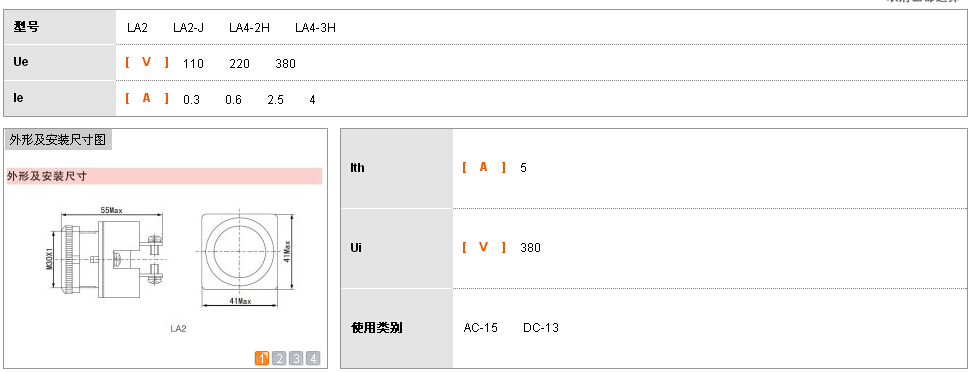The image size is (974, 372).
Task: Click the orange [A] unit beside Ith
Action: (484, 167)
